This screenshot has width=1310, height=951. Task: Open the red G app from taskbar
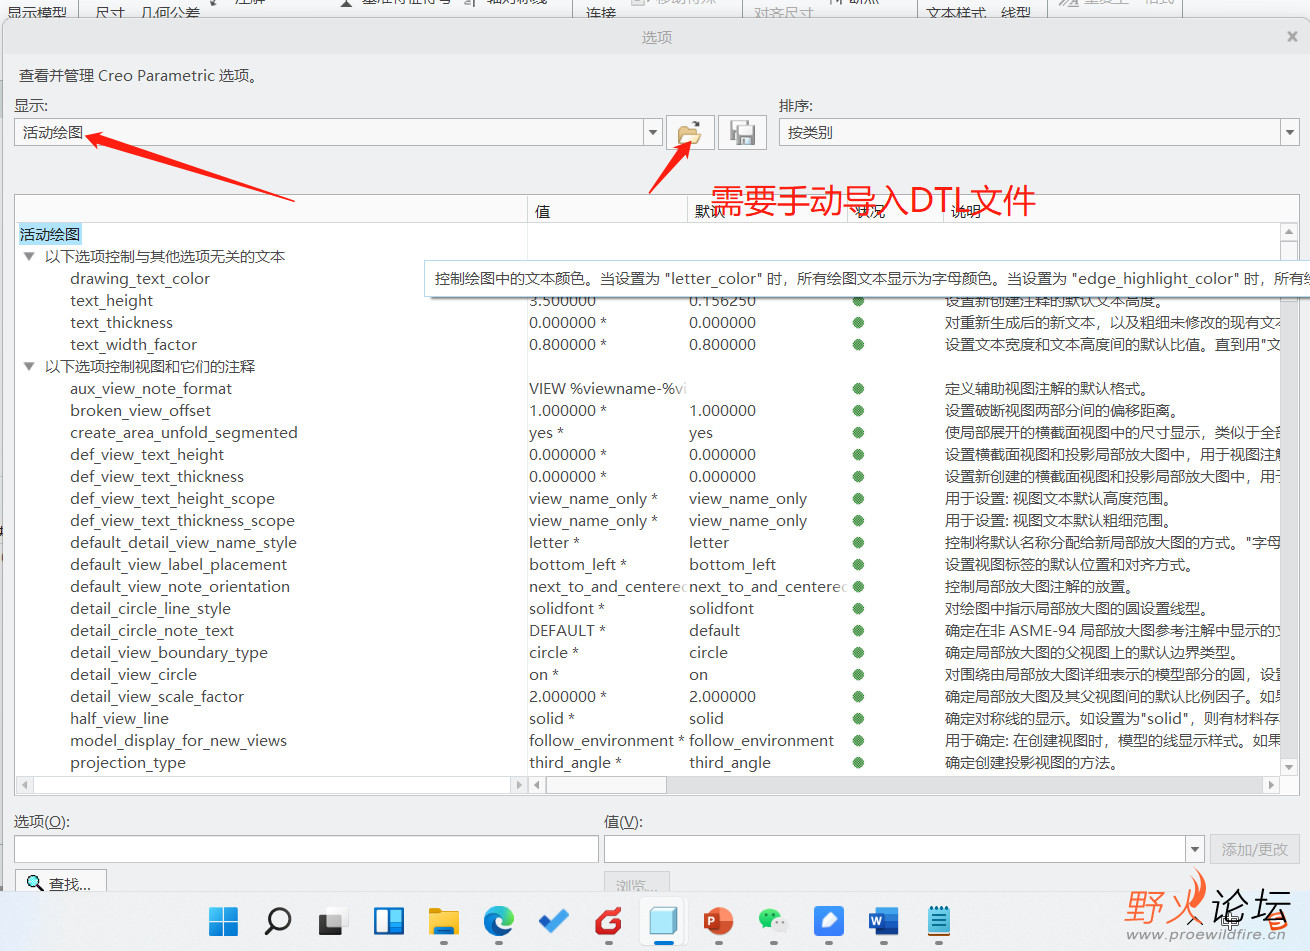pos(608,921)
